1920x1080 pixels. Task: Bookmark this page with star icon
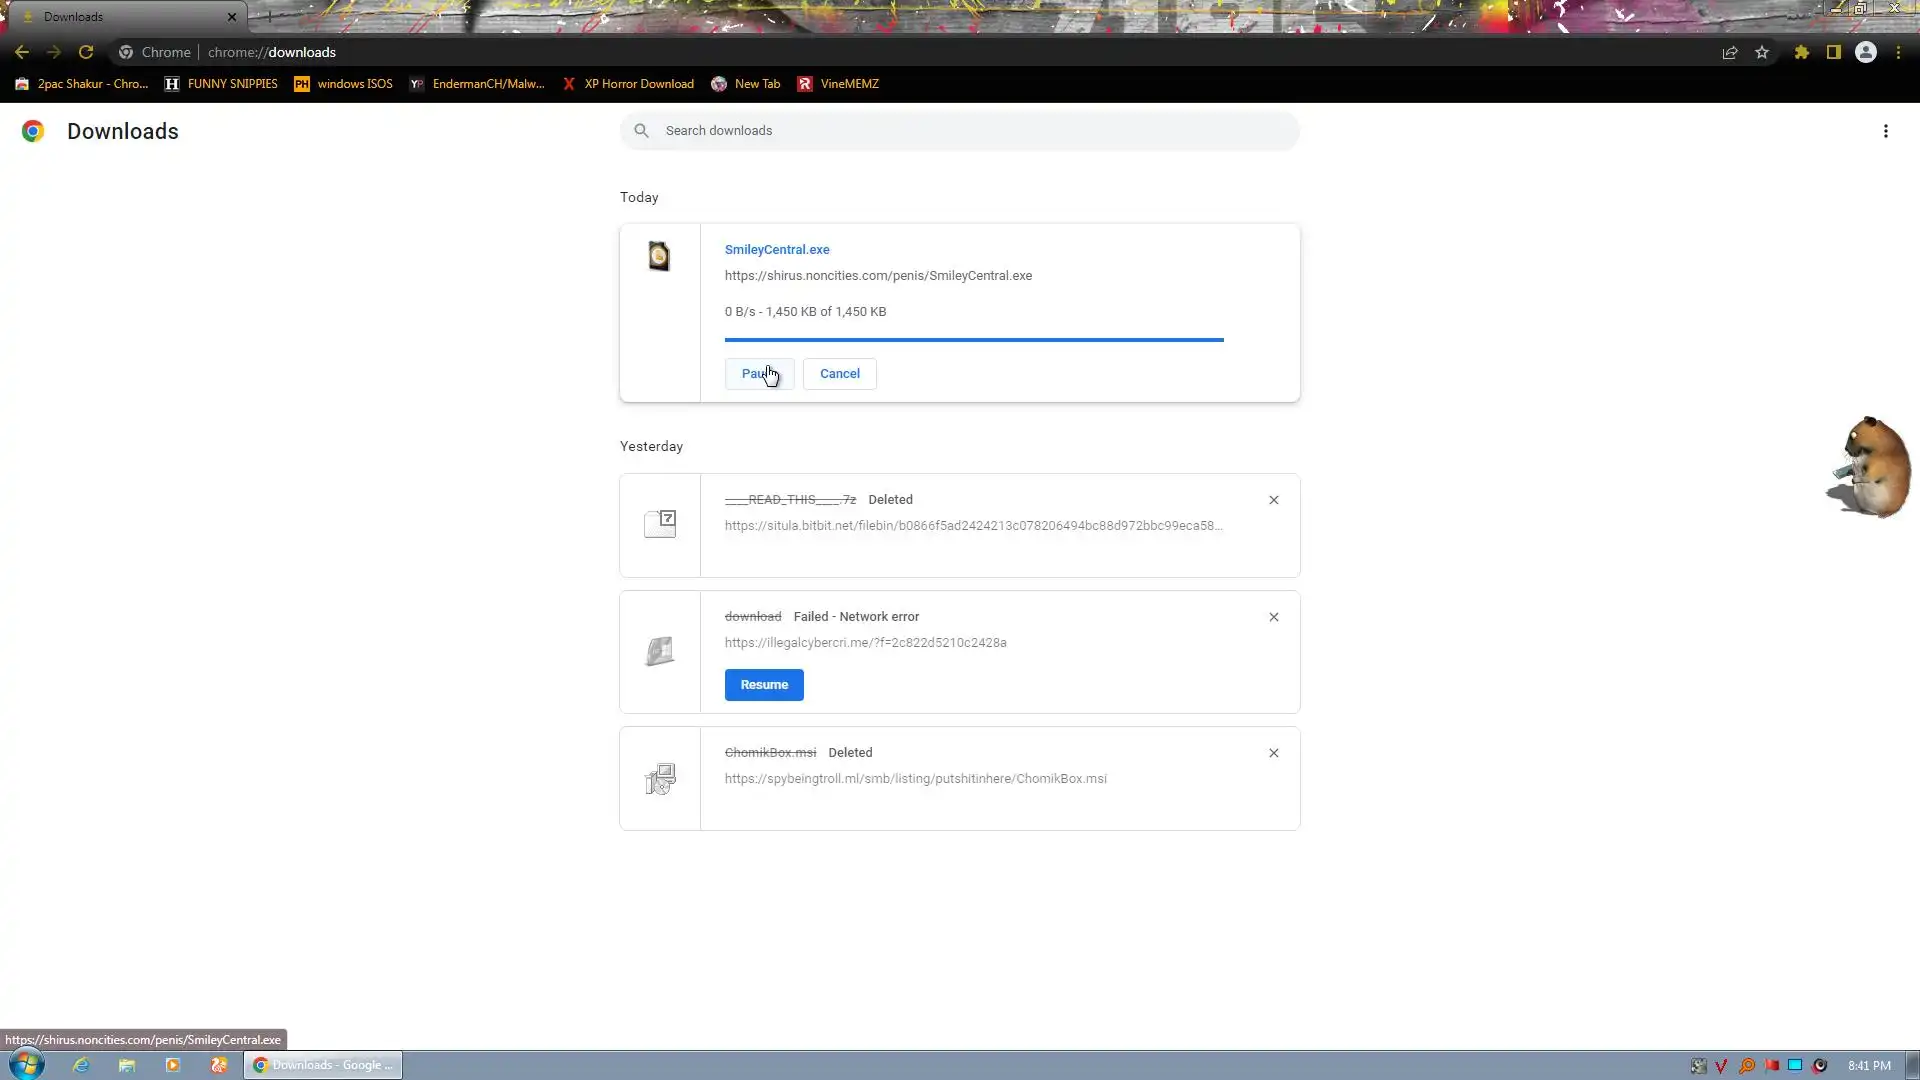pos(1762,52)
